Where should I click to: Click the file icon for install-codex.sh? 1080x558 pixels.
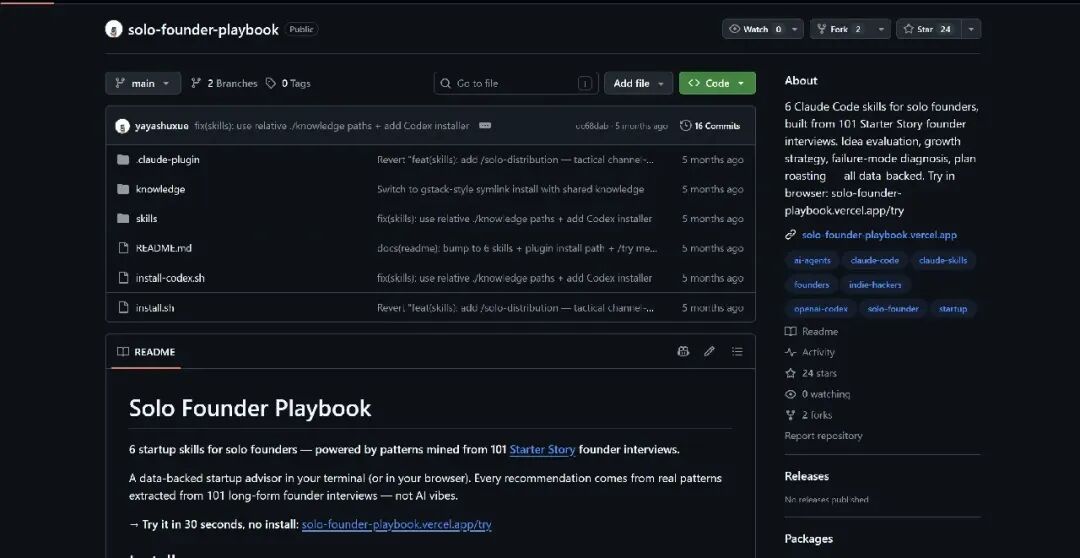[123, 278]
